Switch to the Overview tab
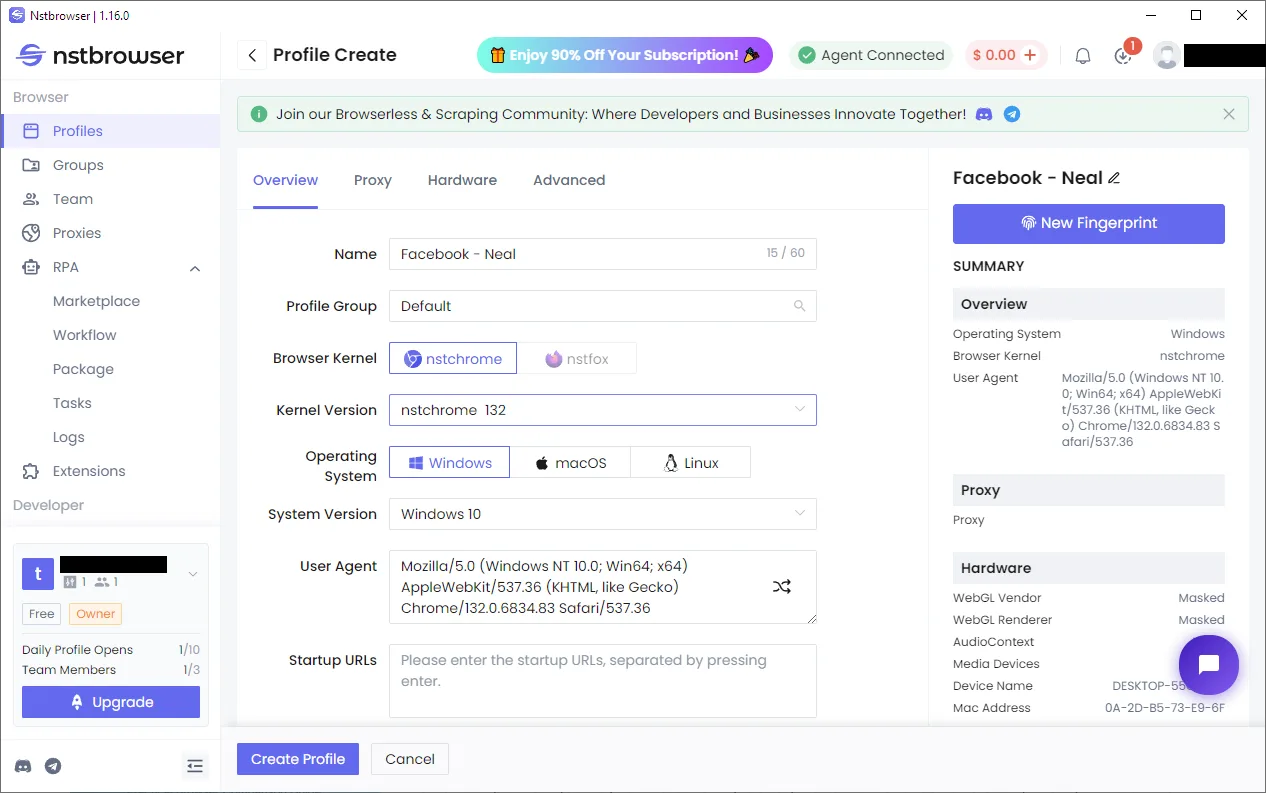Viewport: 1266px width, 793px height. point(285,180)
